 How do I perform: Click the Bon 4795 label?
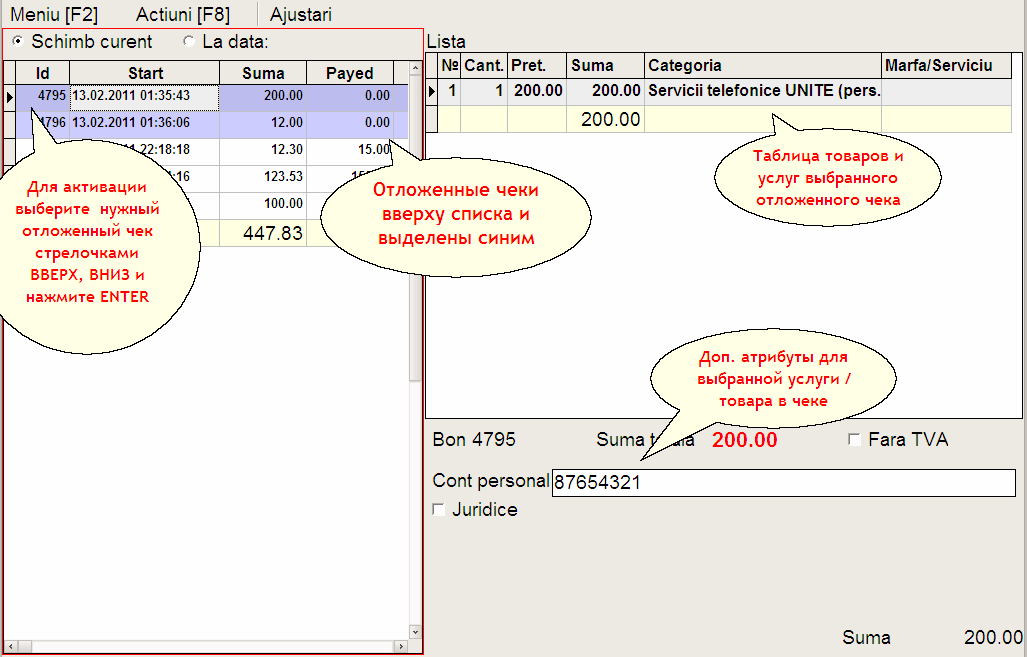point(474,440)
